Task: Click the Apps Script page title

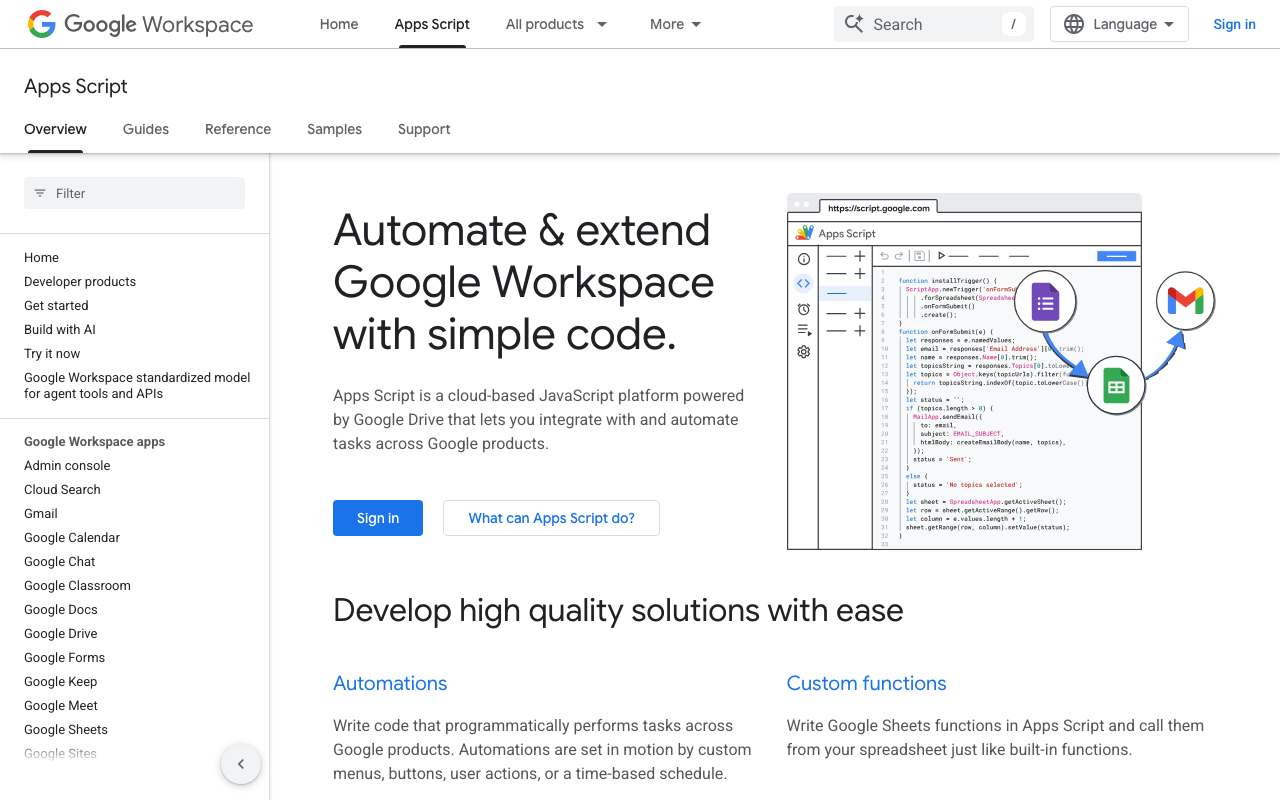Action: tap(76, 86)
